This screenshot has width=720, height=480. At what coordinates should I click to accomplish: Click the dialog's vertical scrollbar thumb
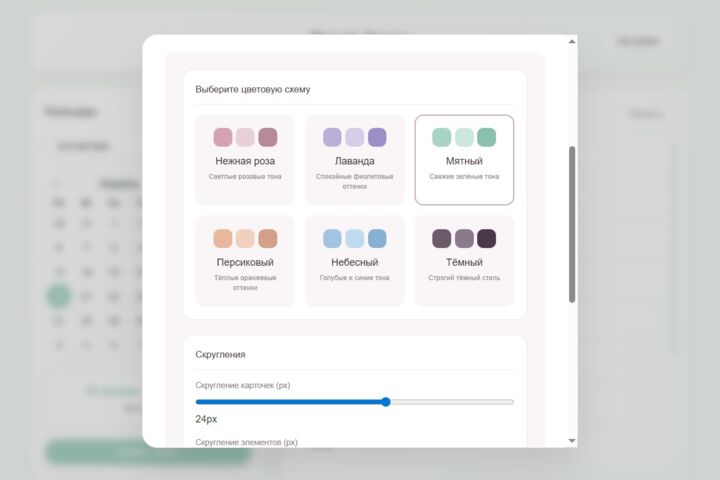(572, 224)
